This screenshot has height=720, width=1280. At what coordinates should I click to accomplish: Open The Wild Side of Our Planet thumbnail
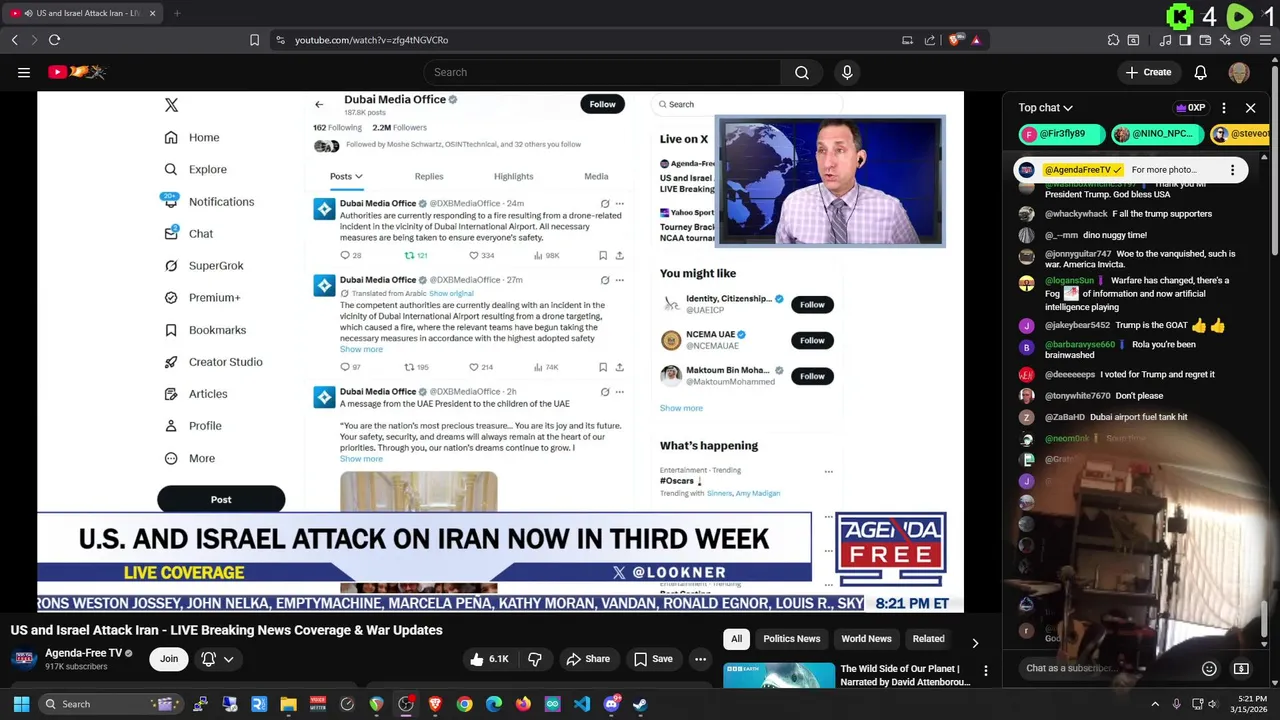(779, 675)
